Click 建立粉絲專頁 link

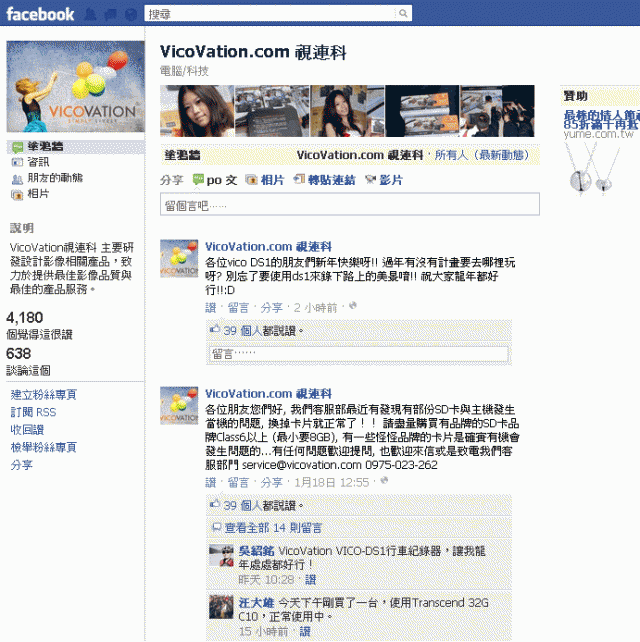43,395
